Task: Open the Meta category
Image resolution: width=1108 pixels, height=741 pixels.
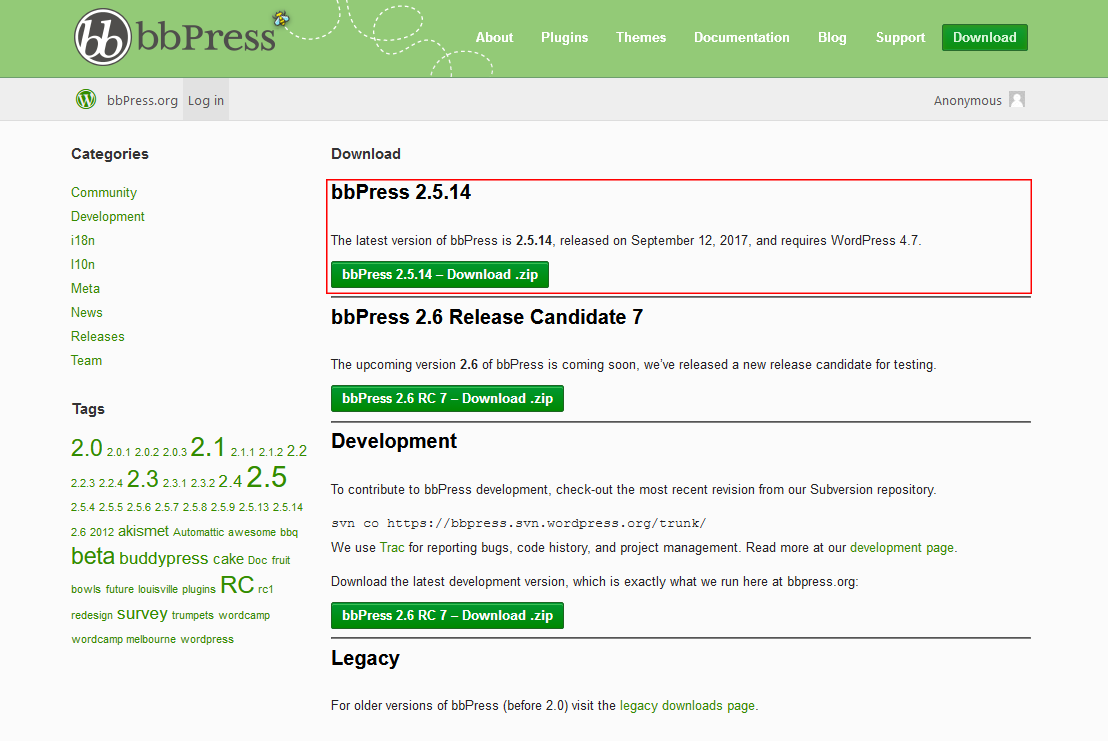Action: point(86,288)
